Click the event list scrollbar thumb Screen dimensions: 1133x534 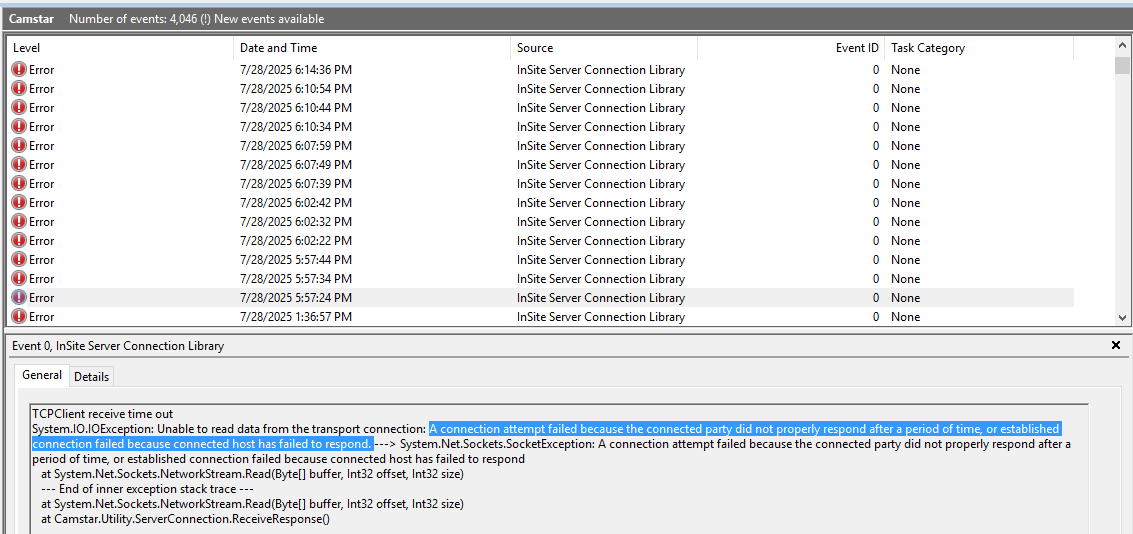click(x=1121, y=66)
